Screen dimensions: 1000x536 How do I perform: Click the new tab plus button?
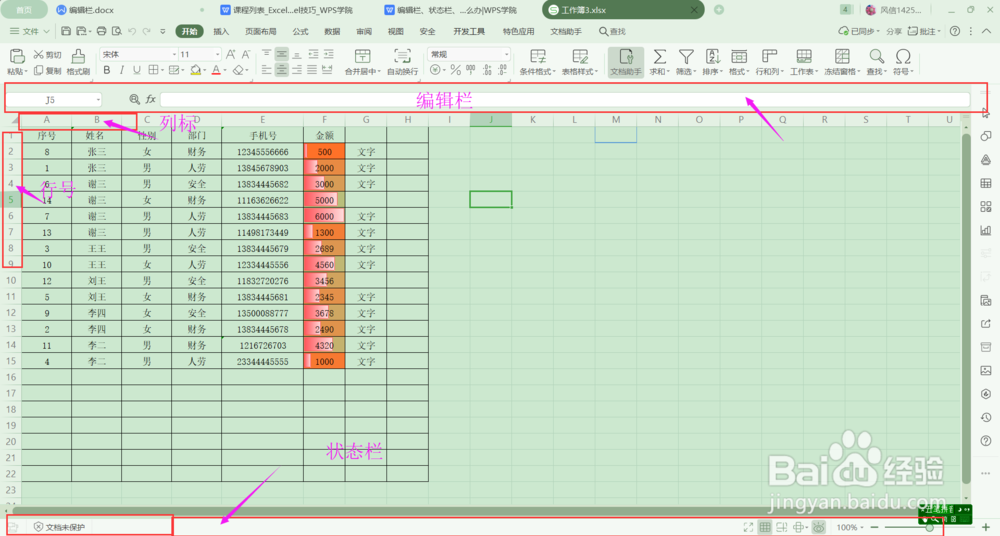(719, 10)
